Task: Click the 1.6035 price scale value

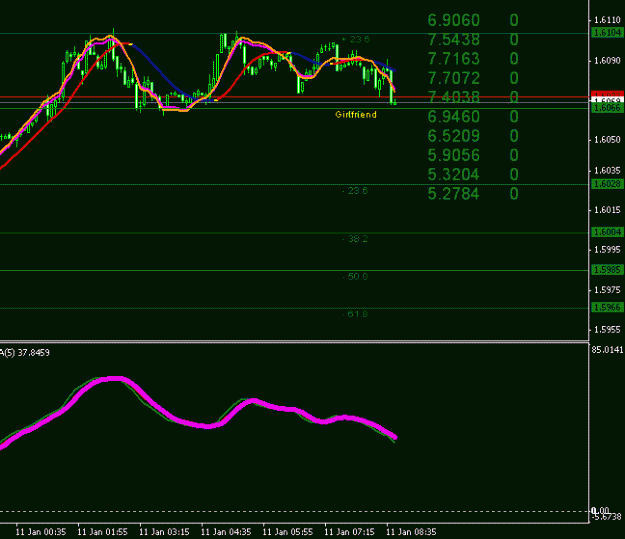Action: click(x=607, y=171)
